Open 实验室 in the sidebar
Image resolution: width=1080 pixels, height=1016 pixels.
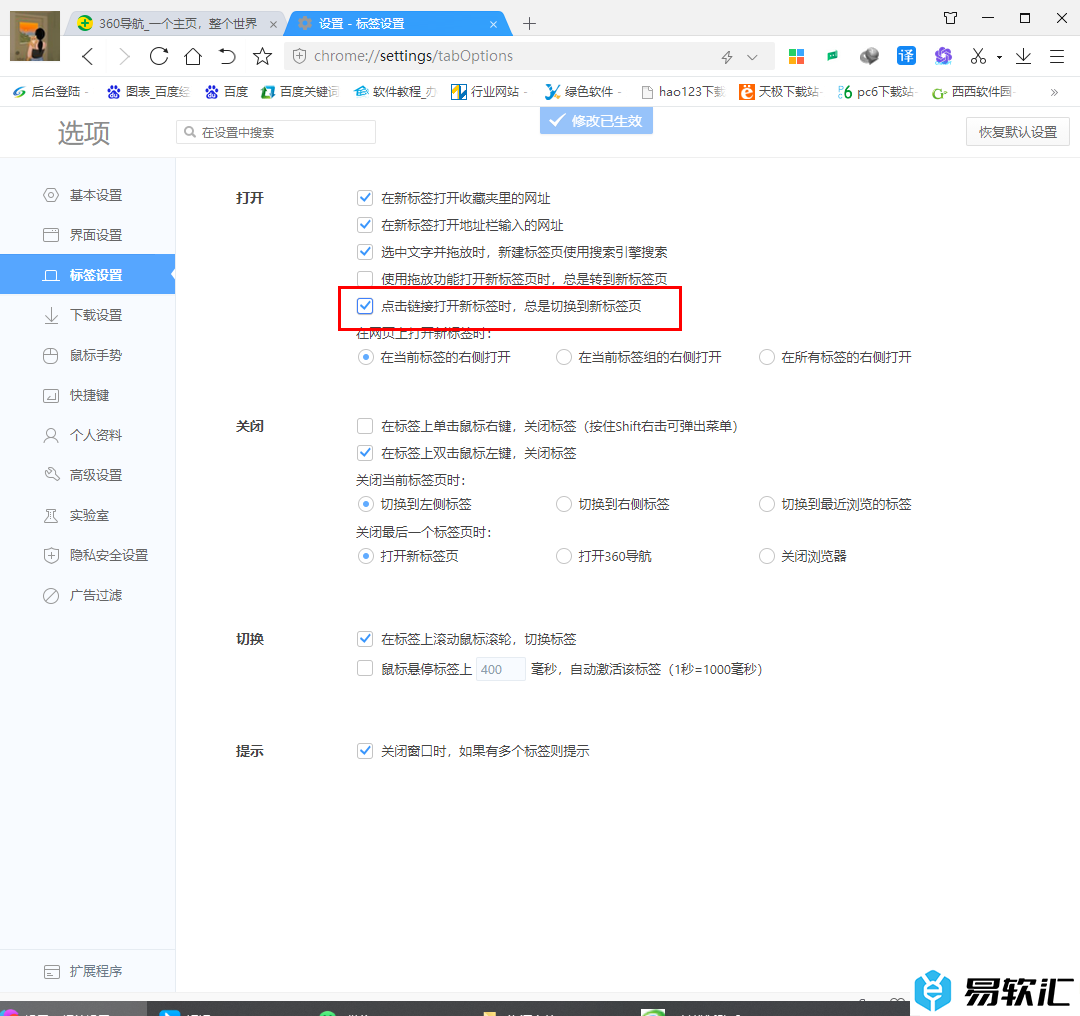click(87, 515)
